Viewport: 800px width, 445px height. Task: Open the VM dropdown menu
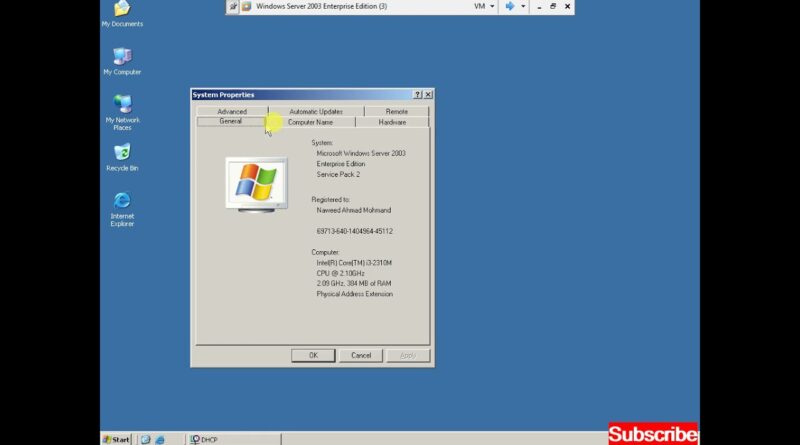(x=484, y=7)
